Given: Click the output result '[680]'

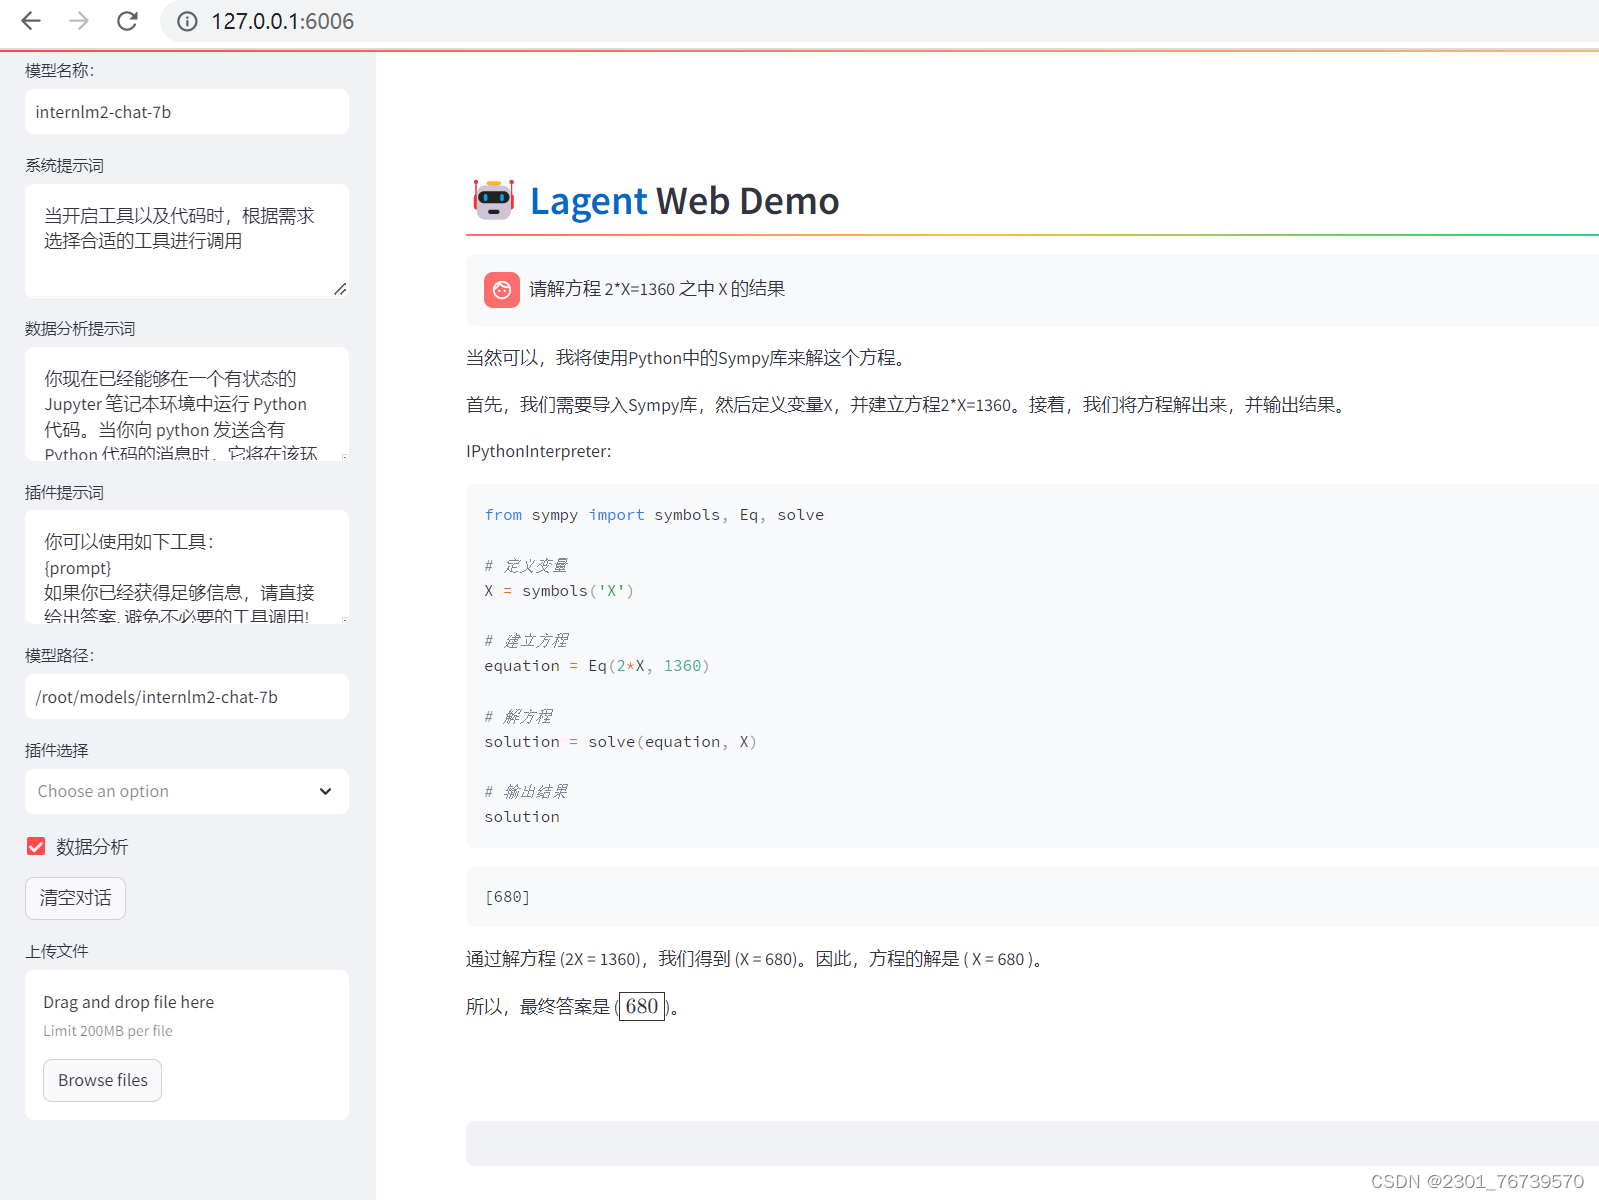Looking at the screenshot, I should [x=507, y=897].
